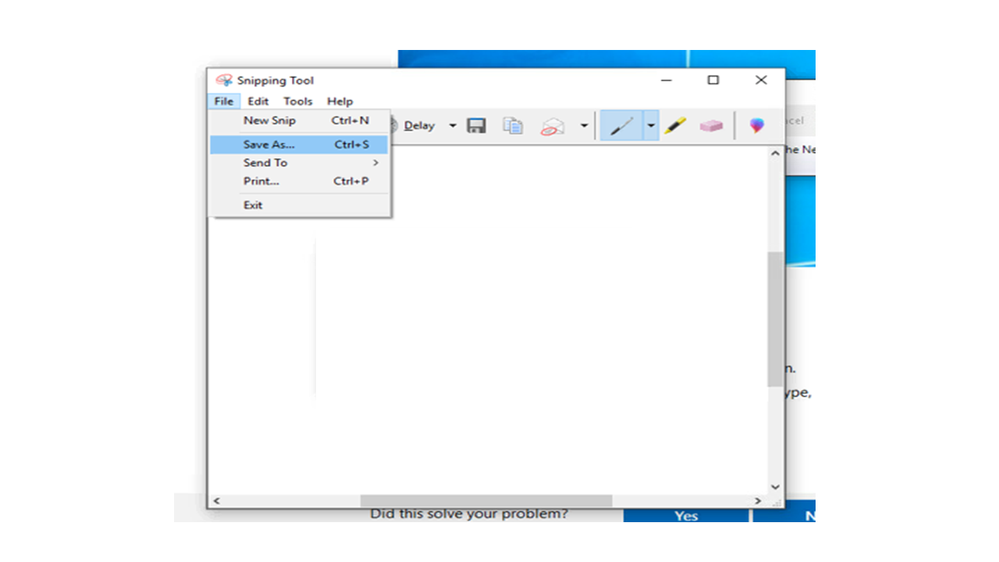Open the Help menu
This screenshot has width=999, height=562.
click(340, 101)
